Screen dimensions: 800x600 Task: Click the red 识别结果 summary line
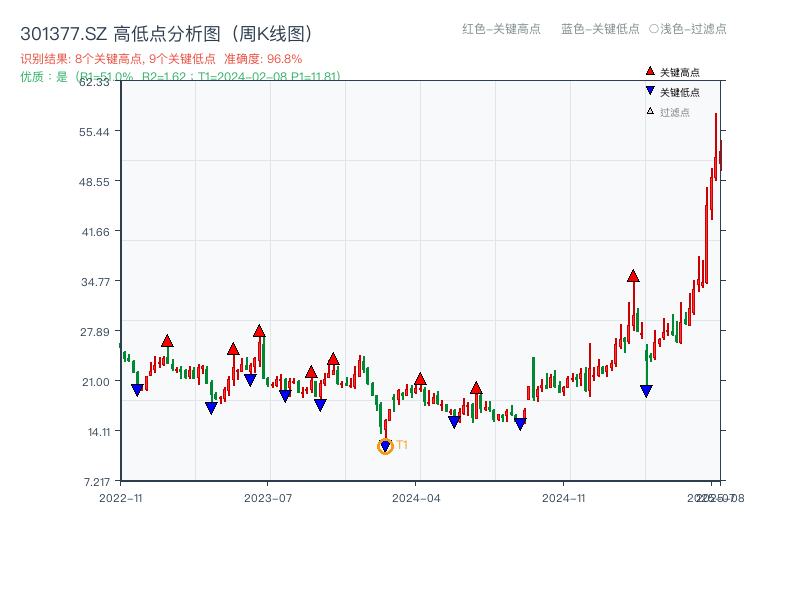coord(161,59)
